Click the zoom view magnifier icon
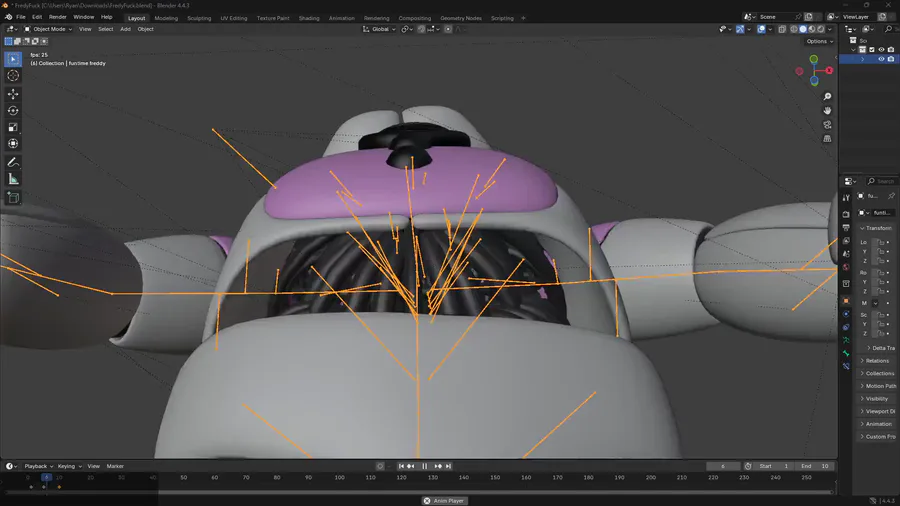Screen dimensions: 900x506 pos(827,96)
